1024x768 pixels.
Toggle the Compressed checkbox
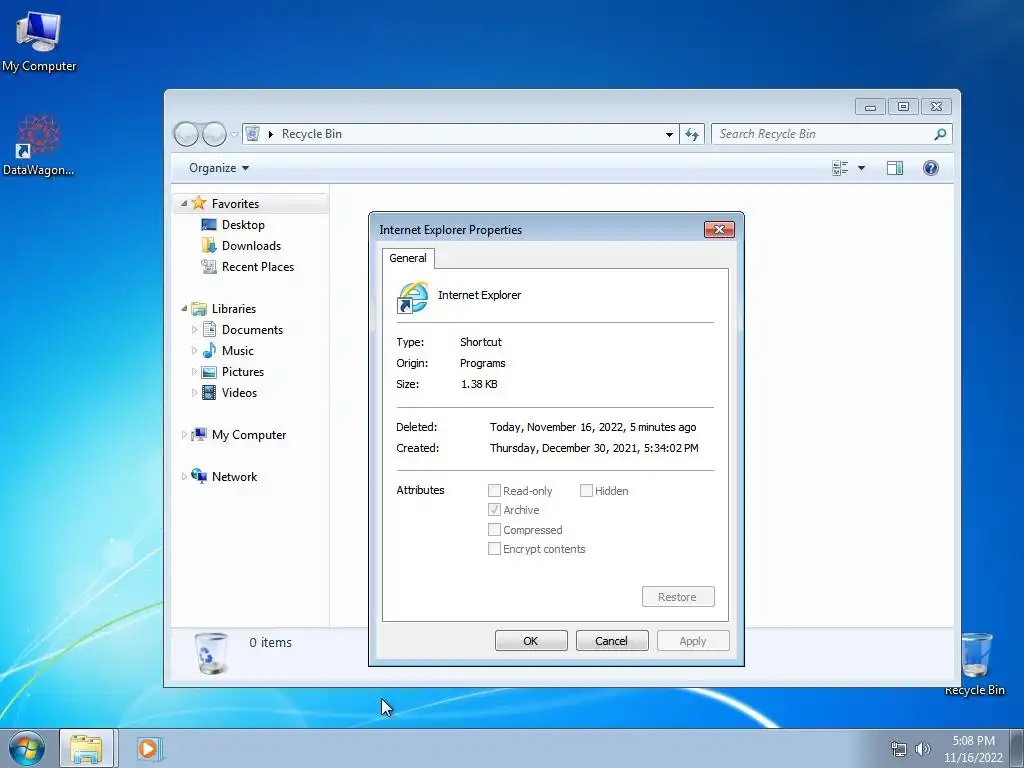pos(494,529)
